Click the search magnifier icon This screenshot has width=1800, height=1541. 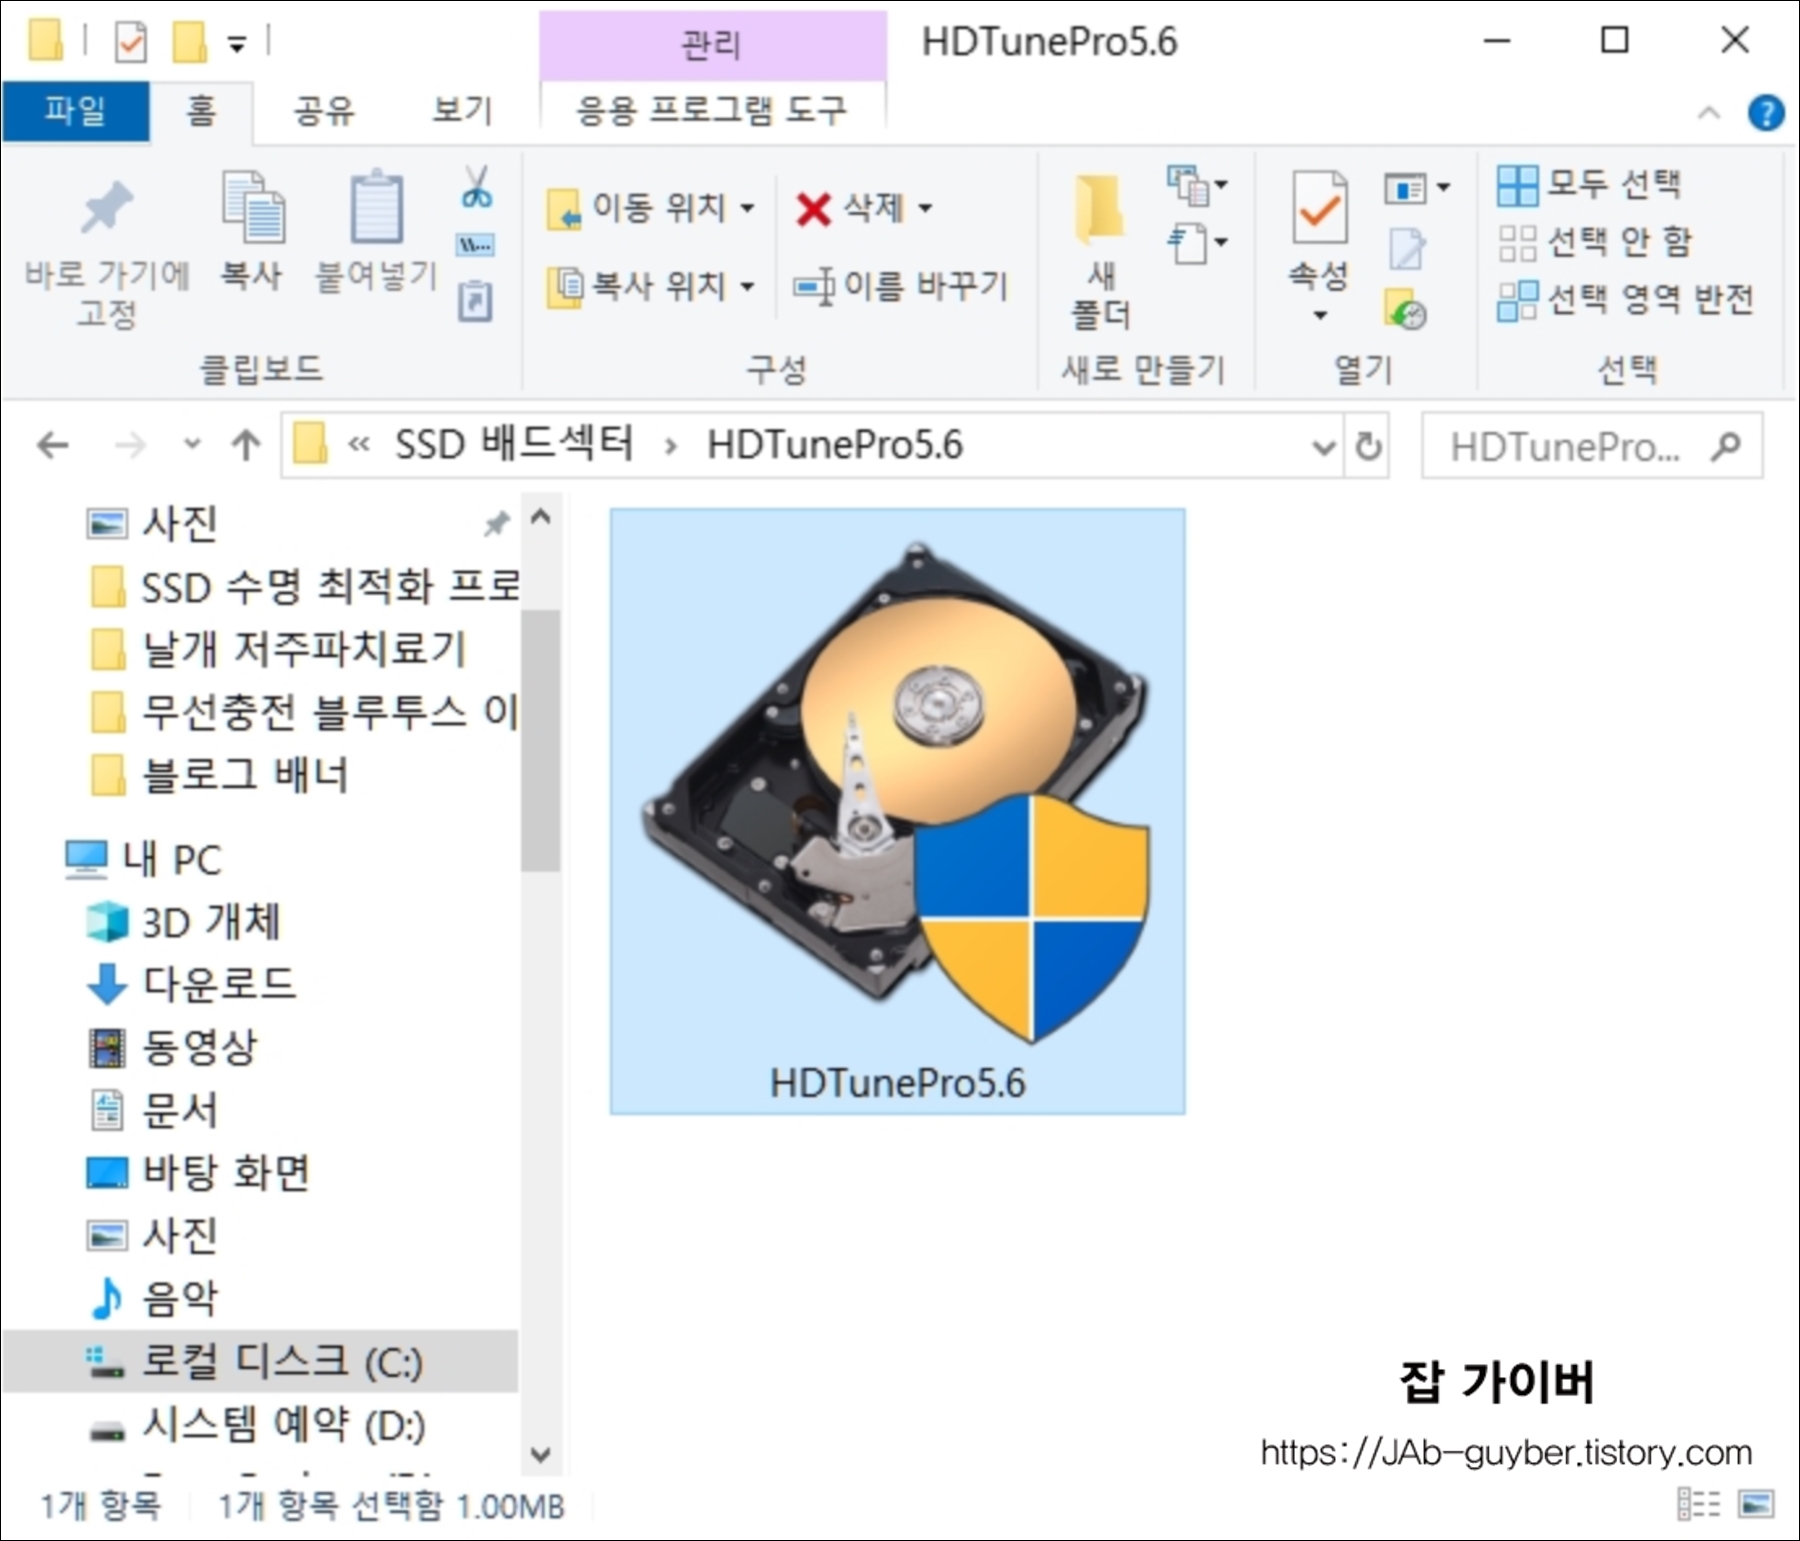coord(1725,446)
